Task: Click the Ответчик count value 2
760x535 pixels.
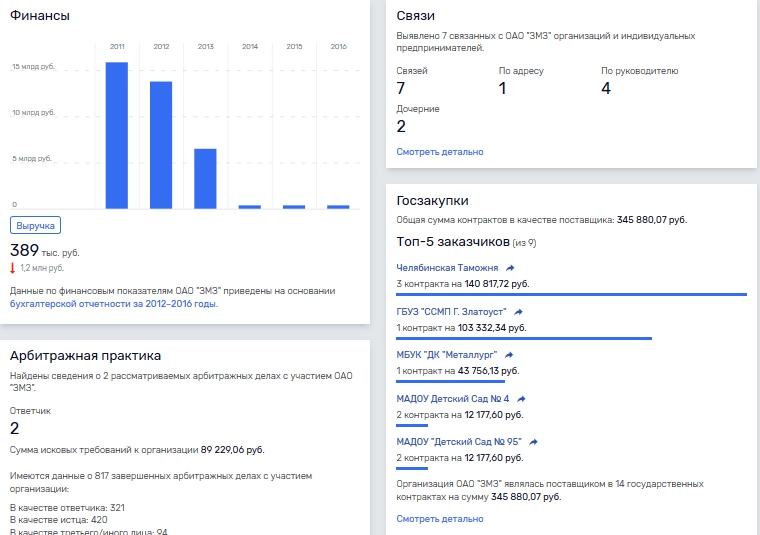Action: click(x=15, y=428)
